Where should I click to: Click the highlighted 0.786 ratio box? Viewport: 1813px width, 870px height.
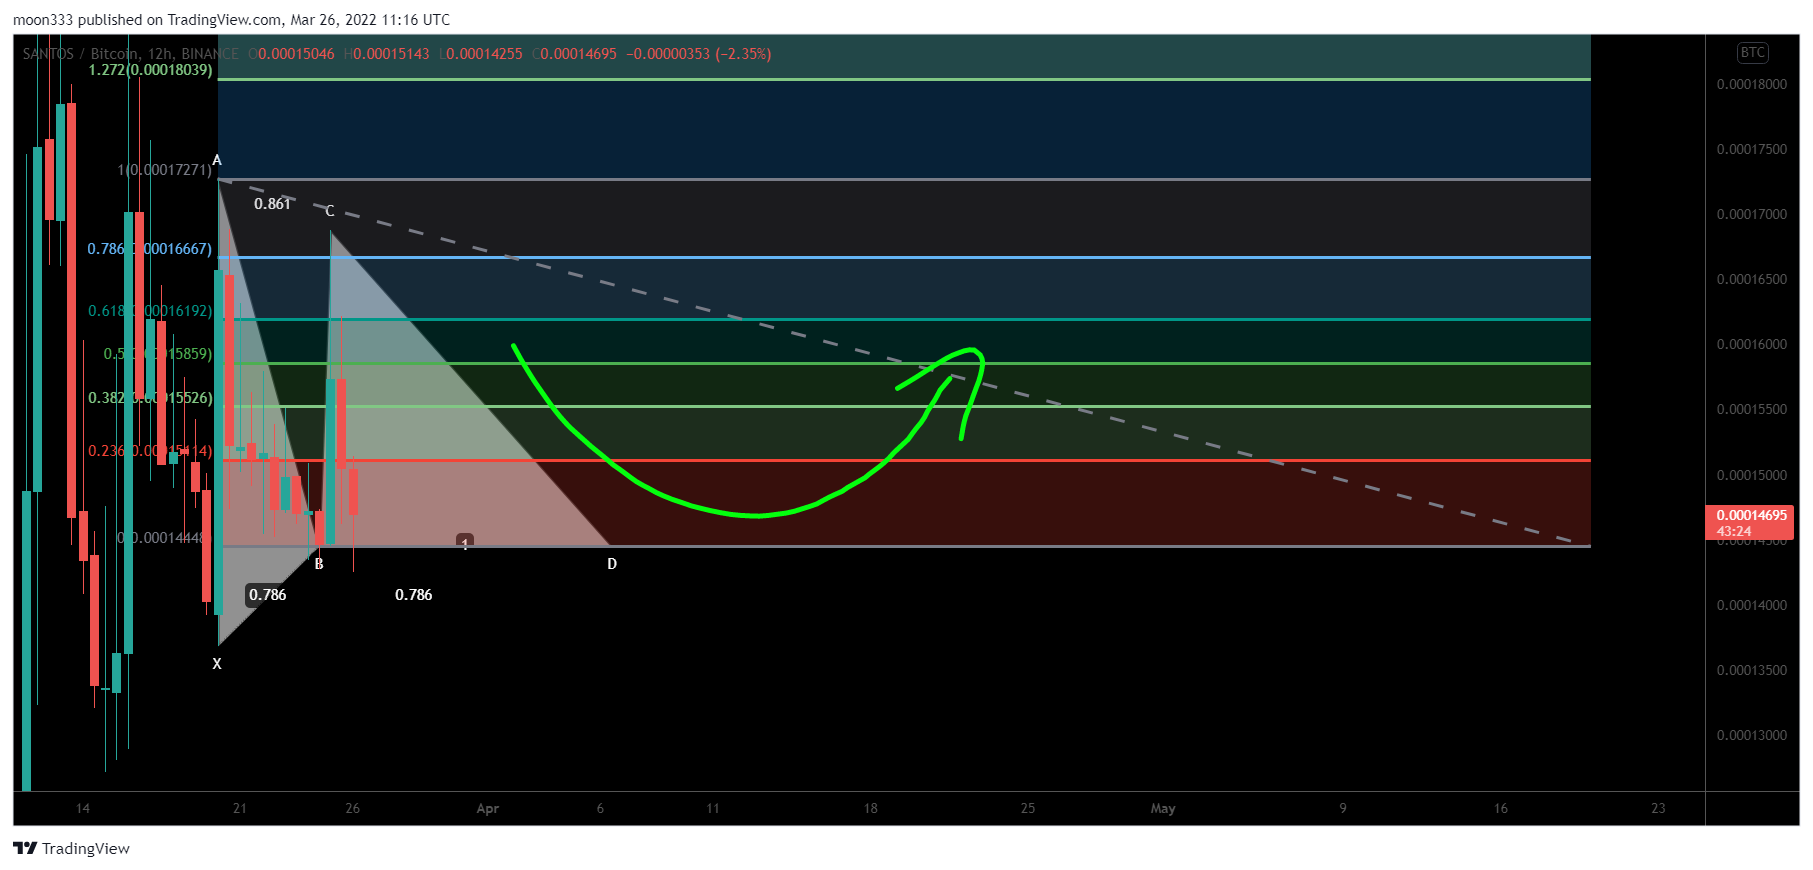[x=268, y=595]
